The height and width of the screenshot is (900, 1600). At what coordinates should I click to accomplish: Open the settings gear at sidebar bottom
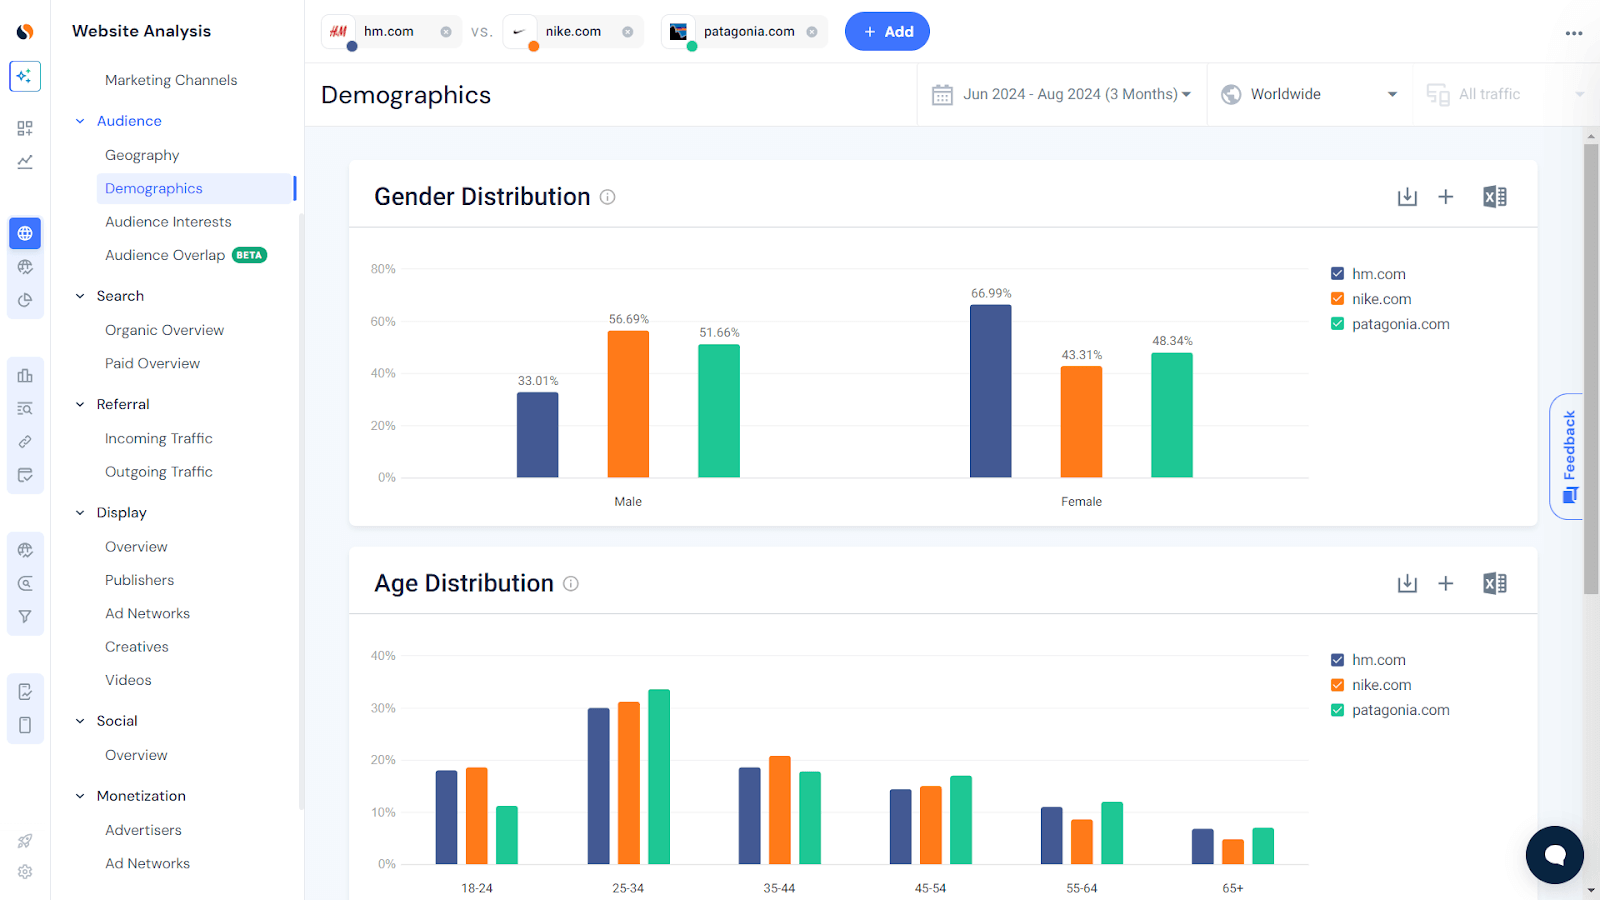coord(24,872)
